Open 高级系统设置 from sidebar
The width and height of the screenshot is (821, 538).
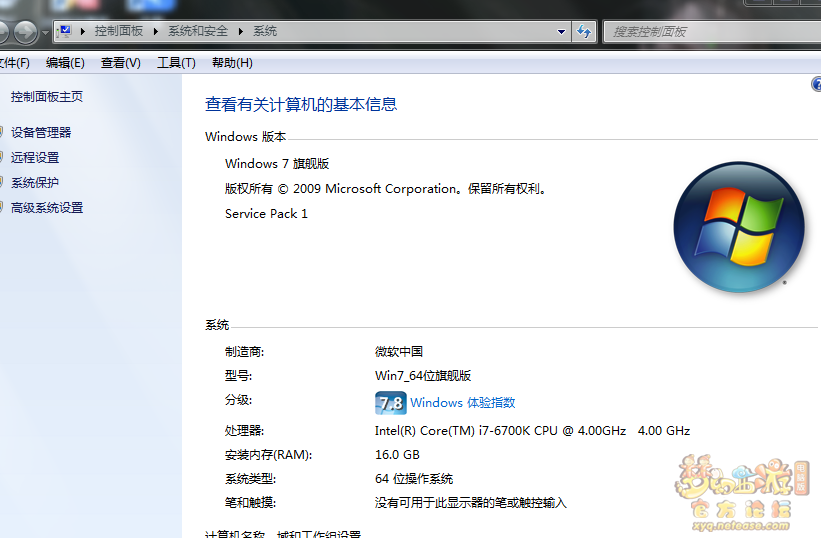(x=47, y=208)
